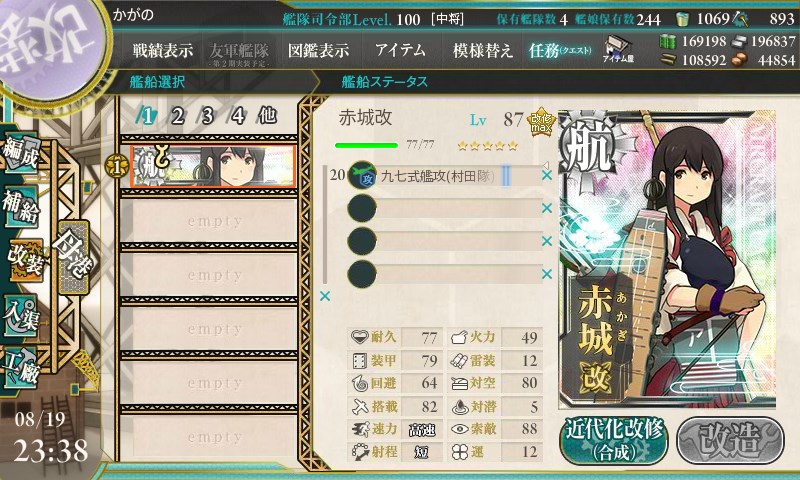Open the 入渠 docking repair icon
This screenshot has height=480, width=800.
click(21, 316)
